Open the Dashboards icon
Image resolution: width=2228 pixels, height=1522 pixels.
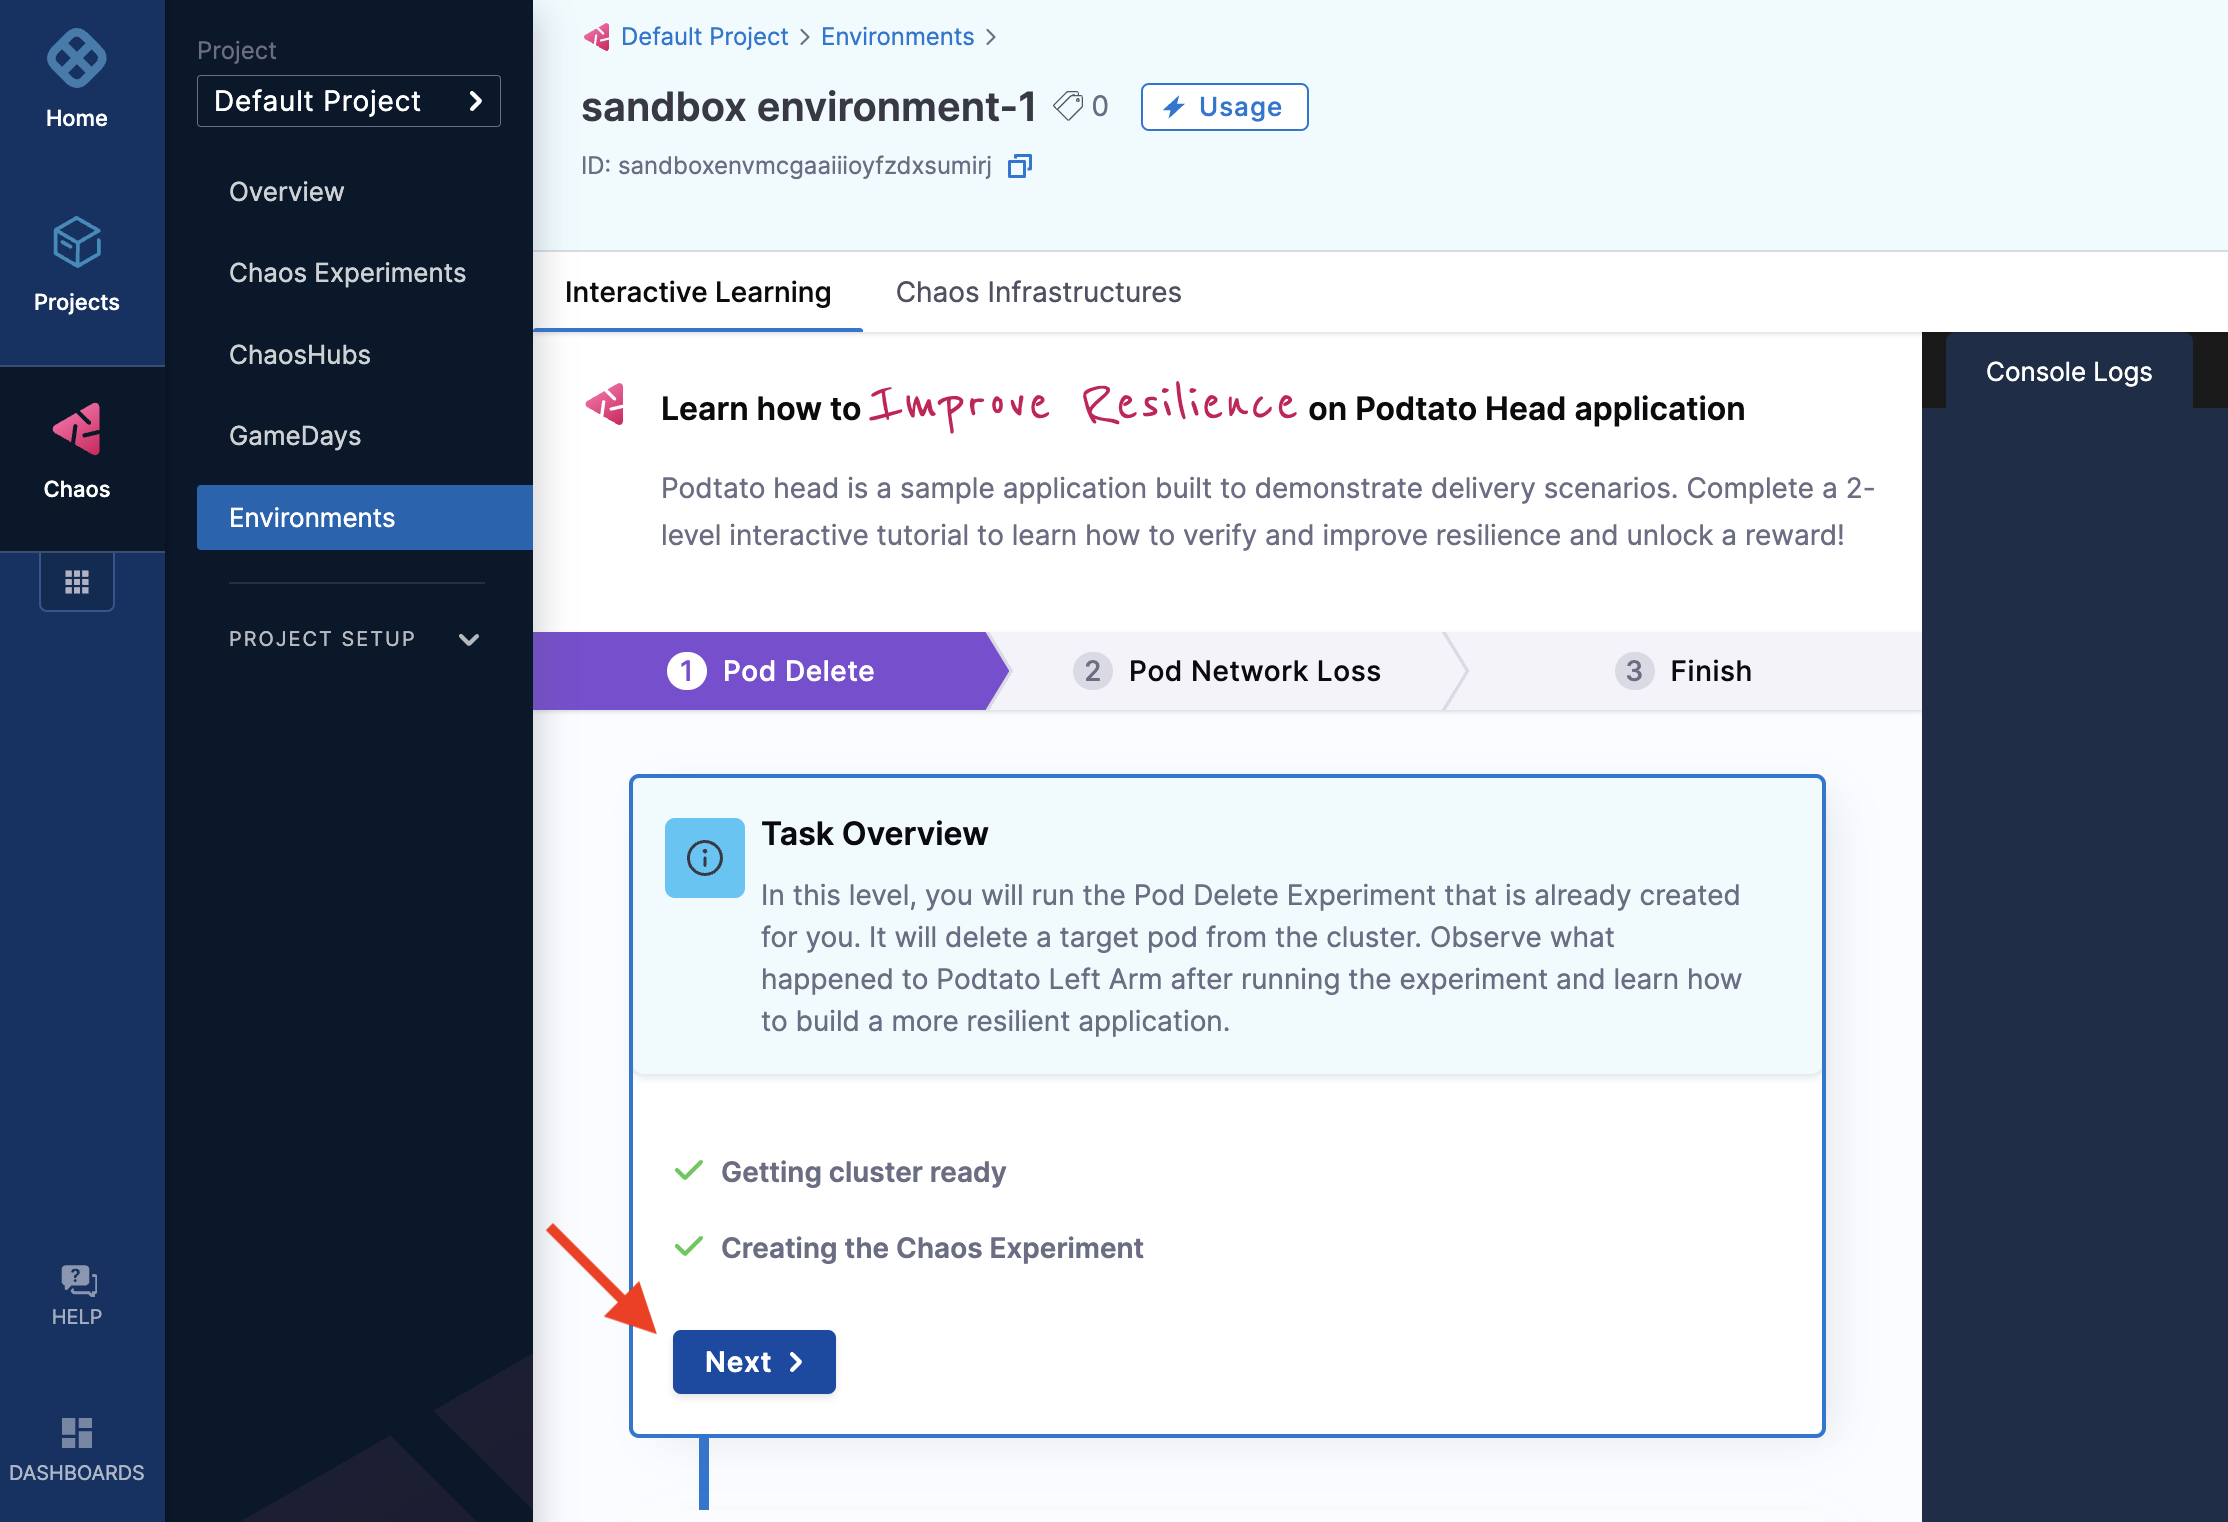(x=77, y=1433)
